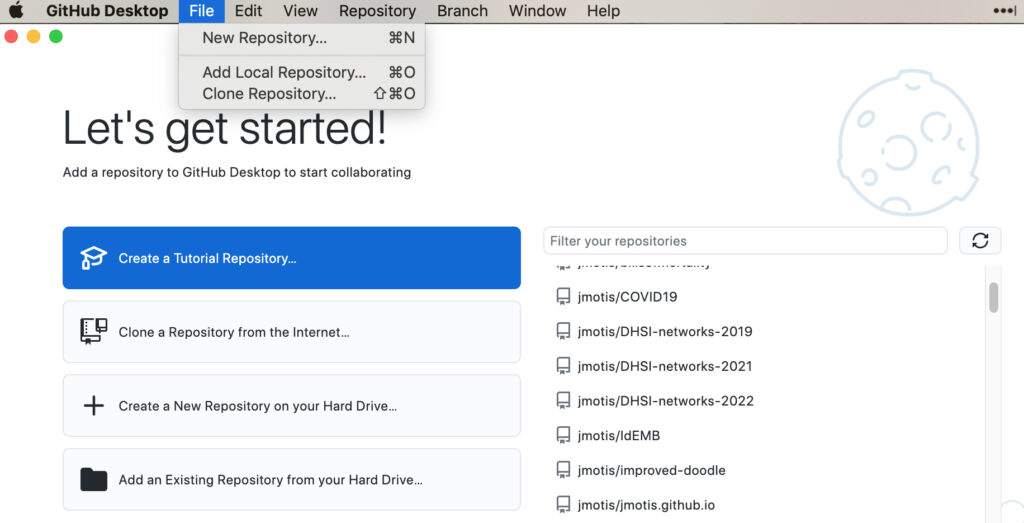Click the repo icon beside jmotis/DHSI-networks-2019
This screenshot has height=523, width=1024.
click(x=563, y=331)
